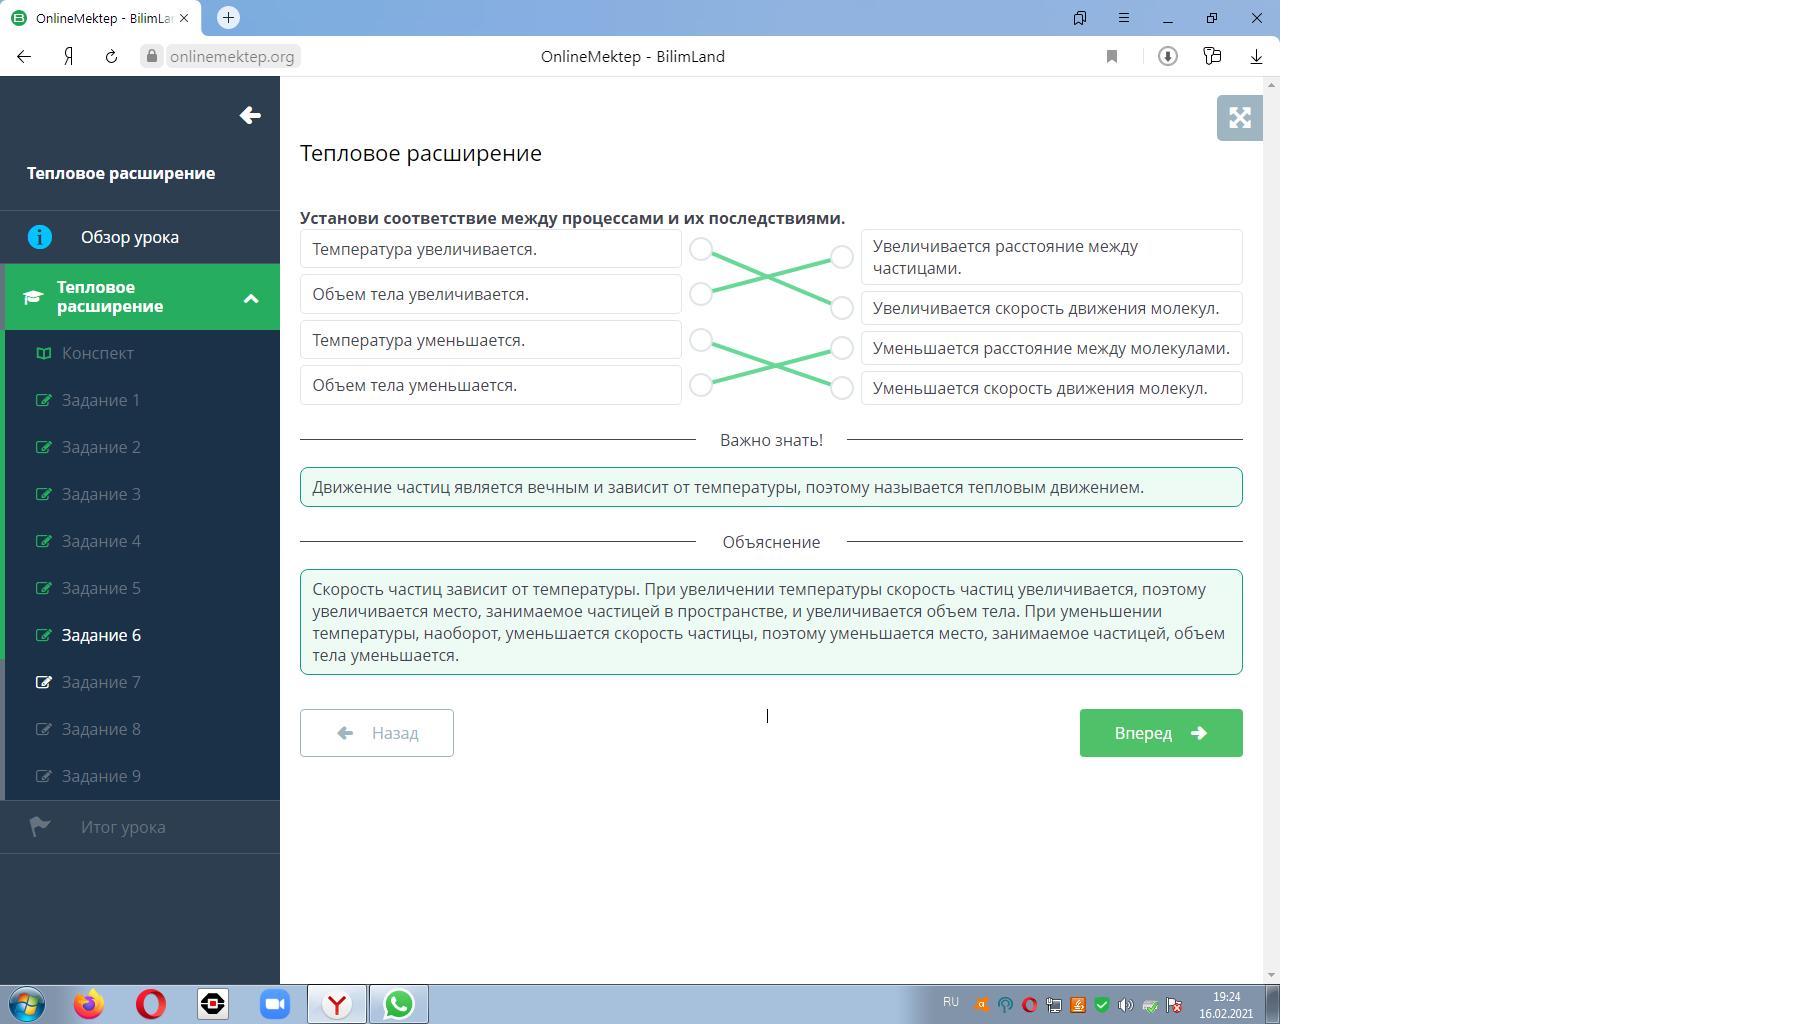Open a new browser tab
This screenshot has width=1802, height=1024.
click(x=228, y=17)
